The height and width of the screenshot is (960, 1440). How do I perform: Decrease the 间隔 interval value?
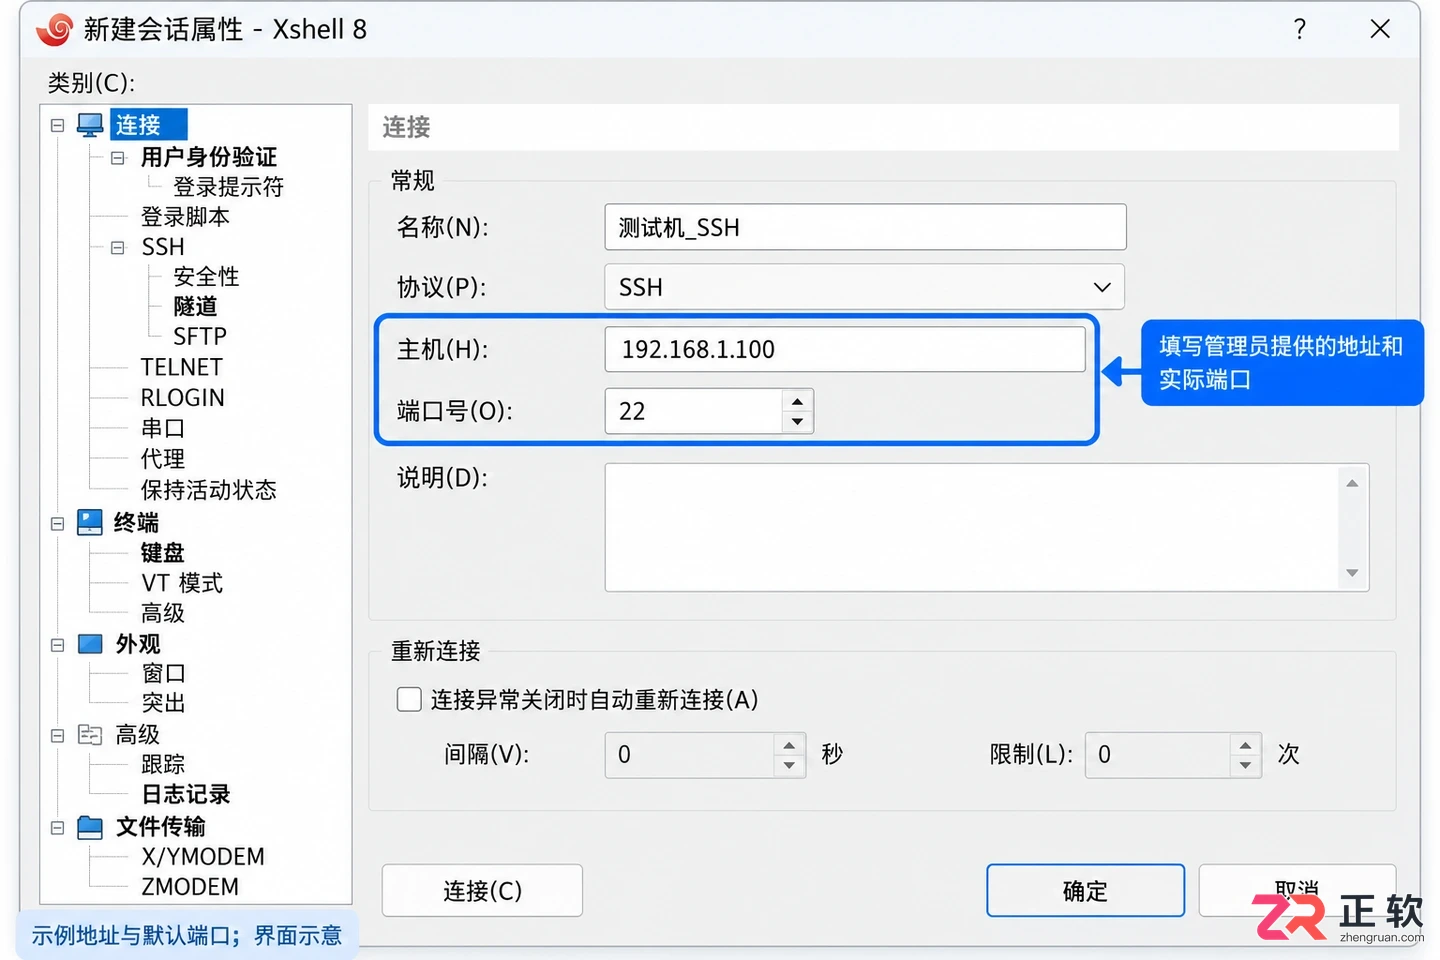[789, 765]
